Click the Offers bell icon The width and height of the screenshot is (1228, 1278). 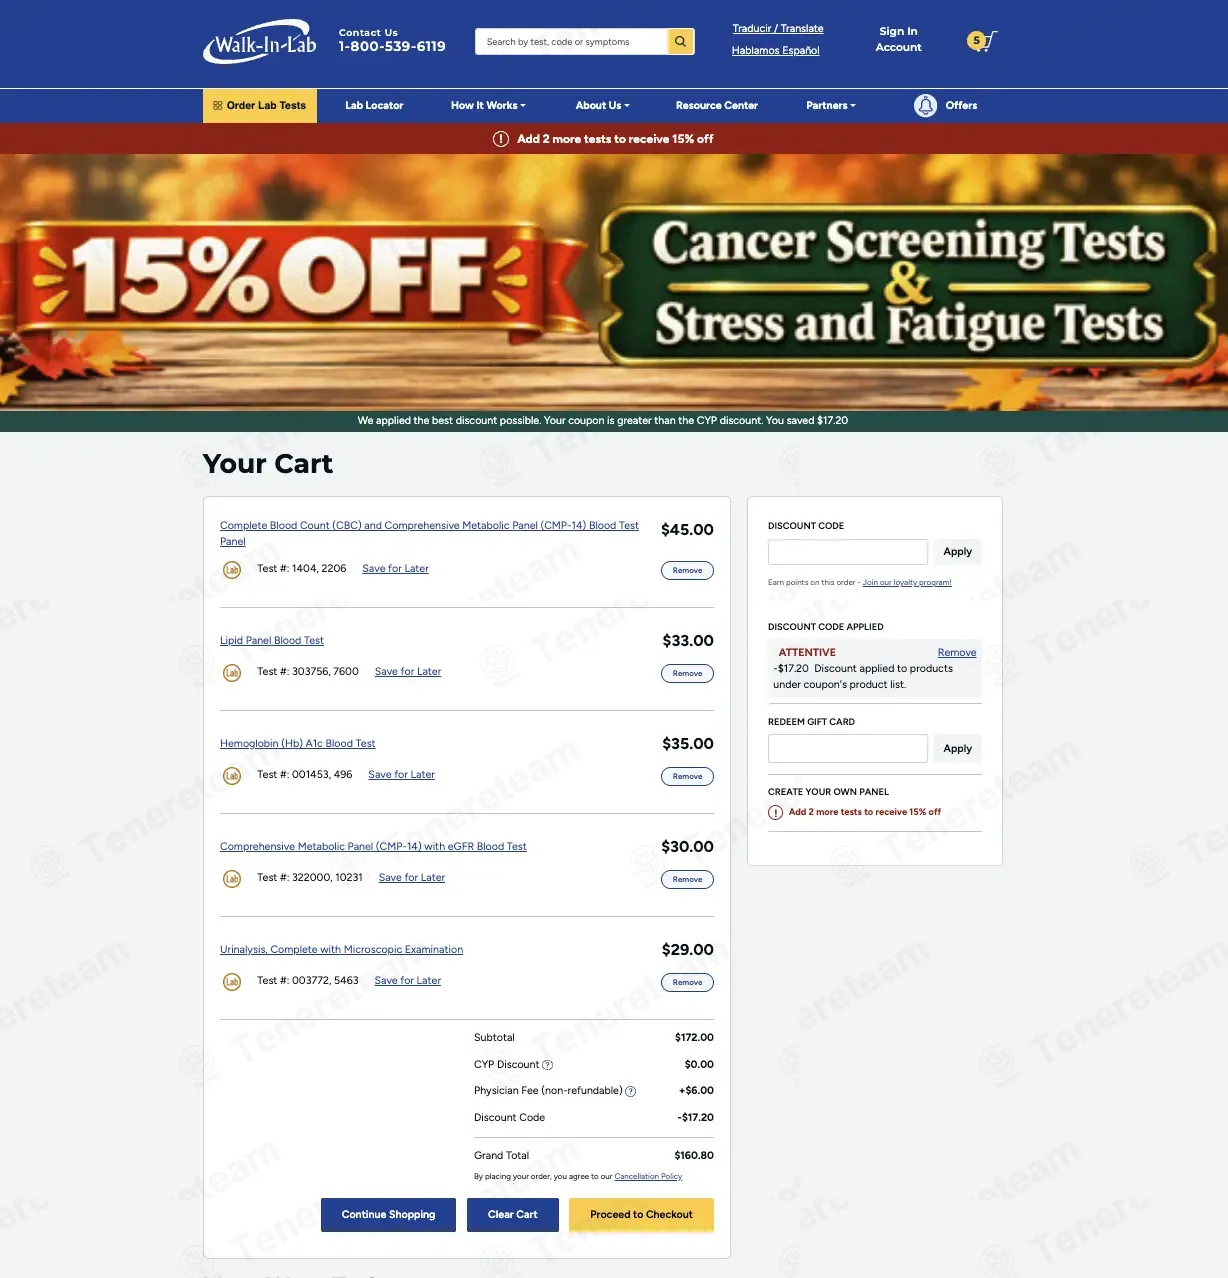click(x=926, y=105)
